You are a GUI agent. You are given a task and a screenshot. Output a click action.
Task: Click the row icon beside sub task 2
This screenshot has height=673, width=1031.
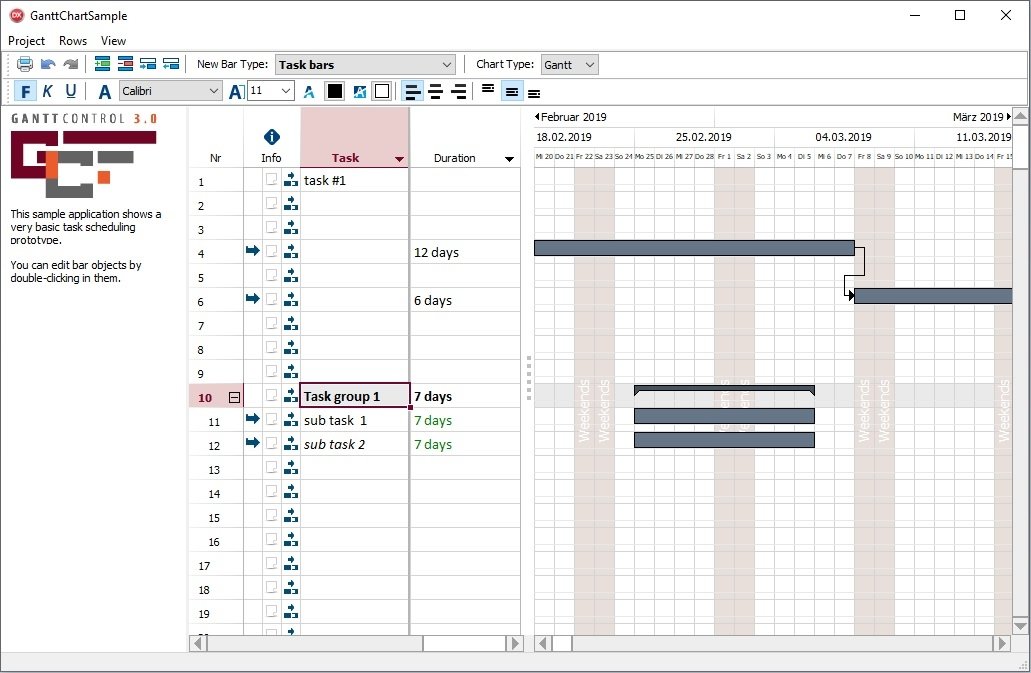(x=291, y=444)
